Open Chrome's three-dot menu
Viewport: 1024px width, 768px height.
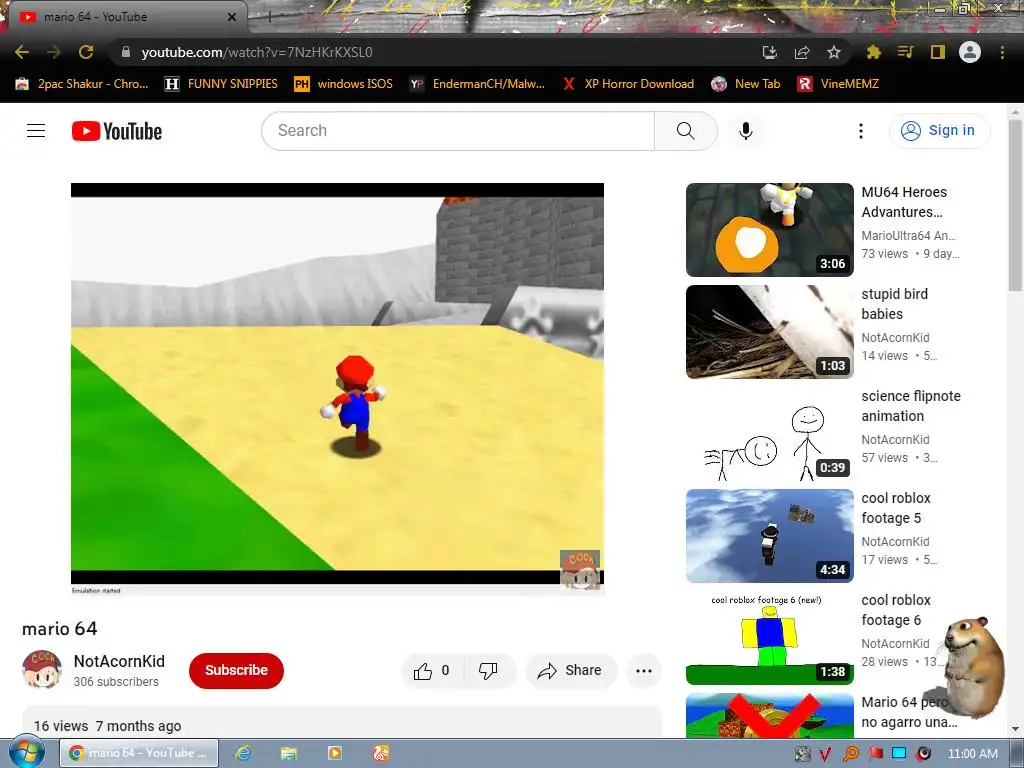pyautogui.click(x=1002, y=52)
